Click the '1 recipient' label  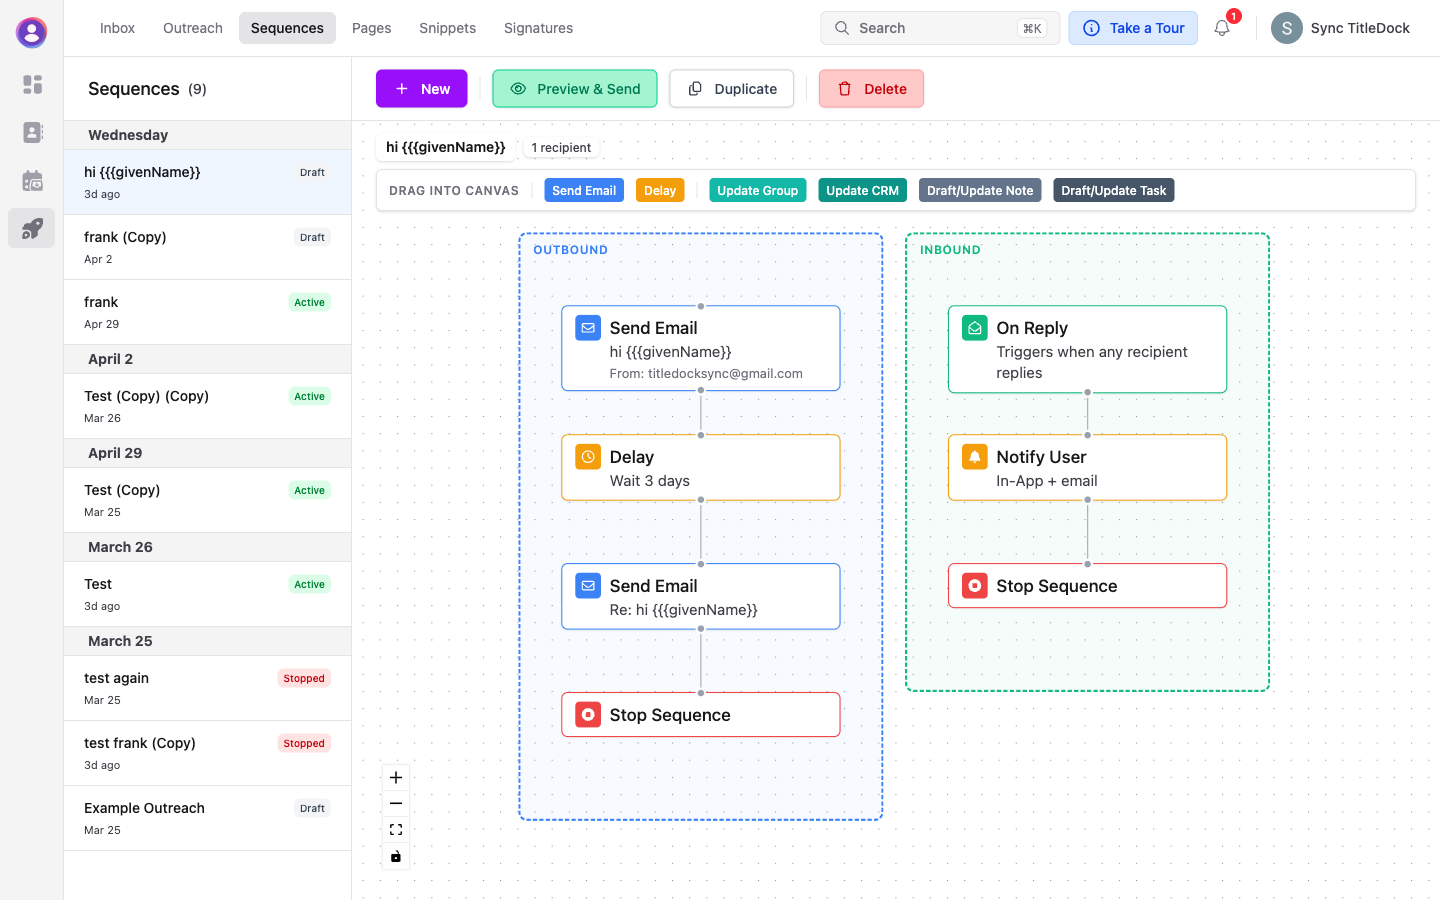point(561,148)
